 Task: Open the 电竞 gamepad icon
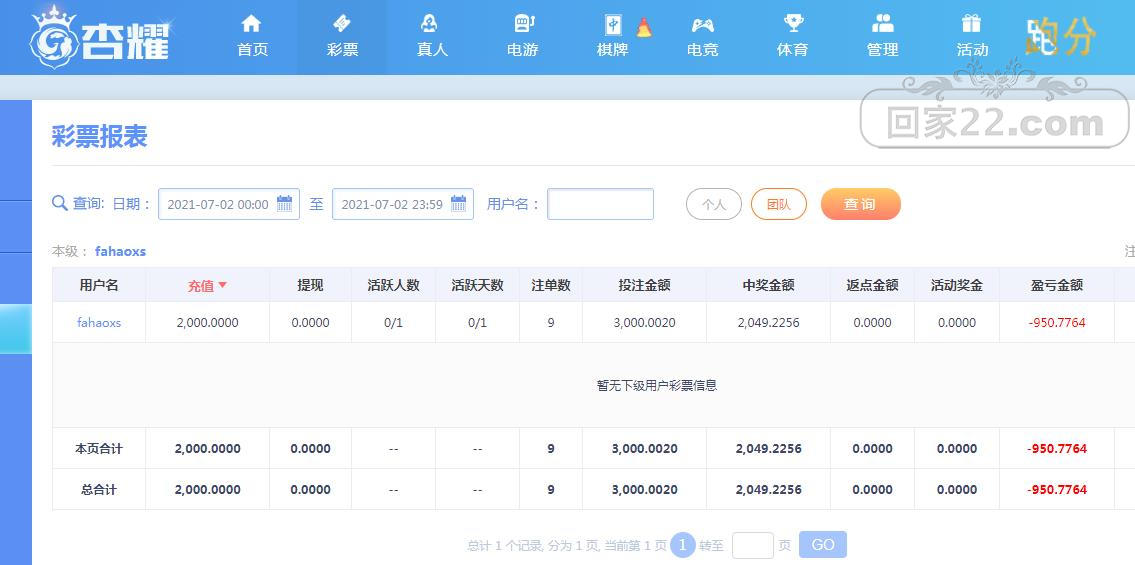click(x=702, y=25)
